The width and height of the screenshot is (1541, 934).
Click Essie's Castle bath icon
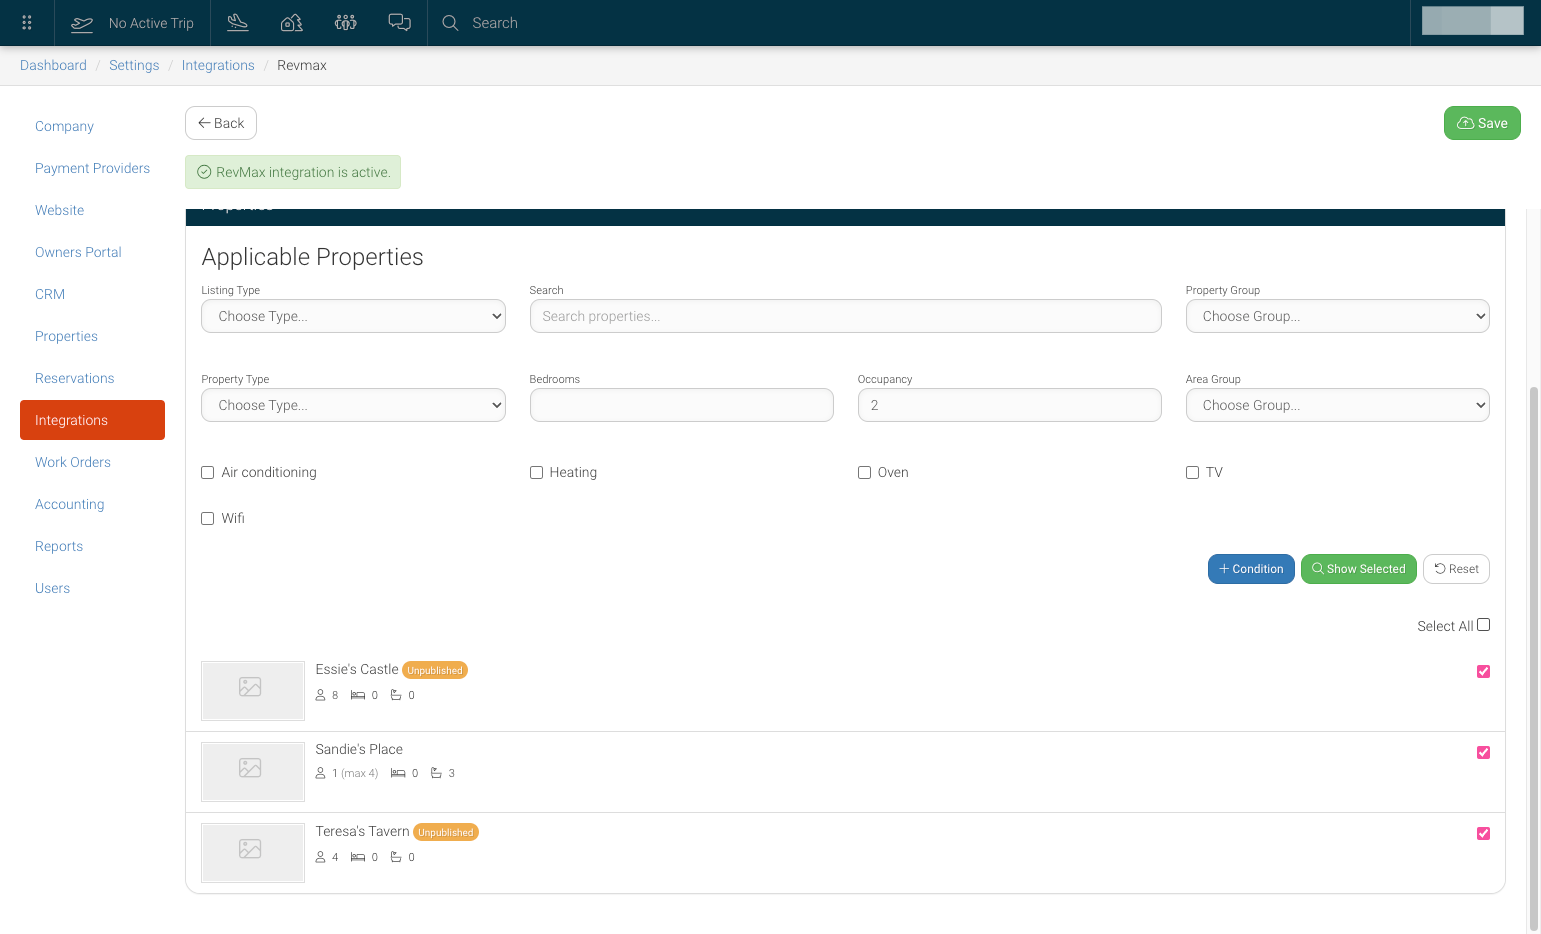396,695
